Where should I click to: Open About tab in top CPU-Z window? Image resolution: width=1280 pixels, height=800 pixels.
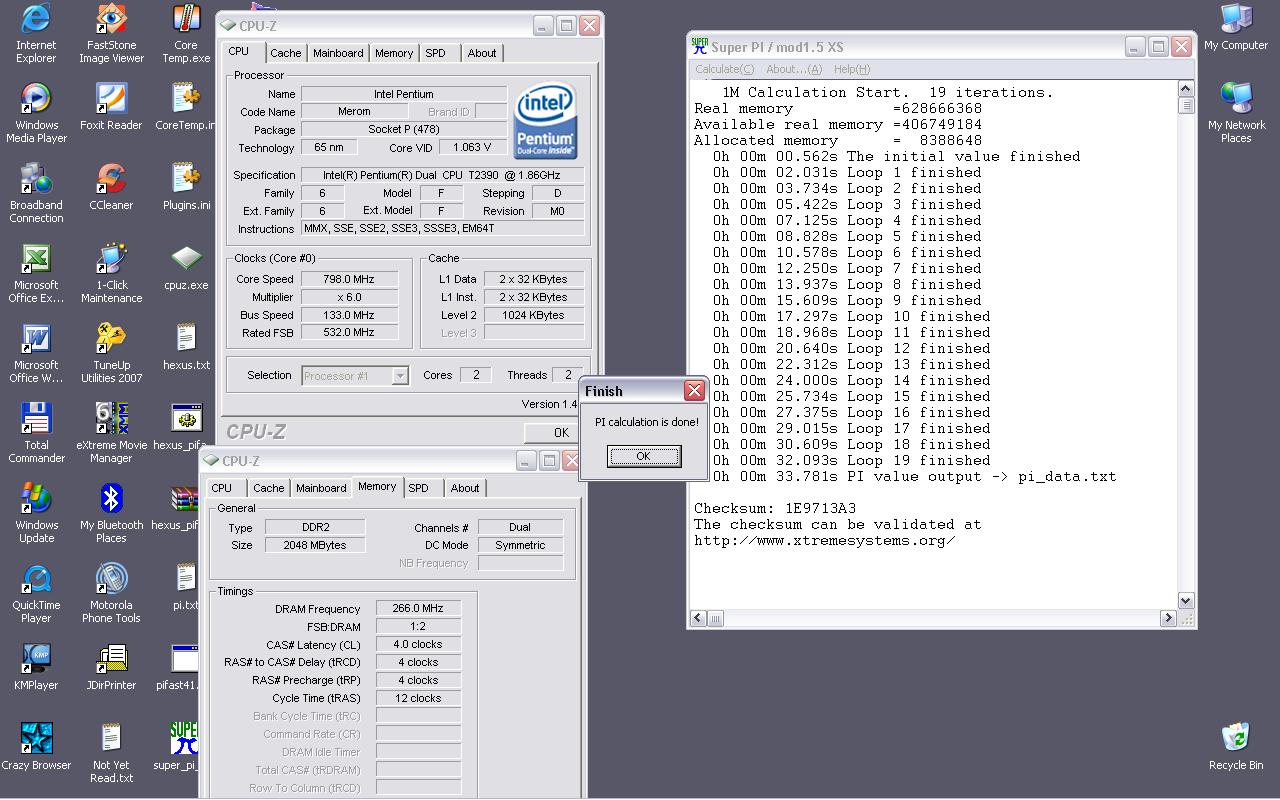[x=482, y=53]
